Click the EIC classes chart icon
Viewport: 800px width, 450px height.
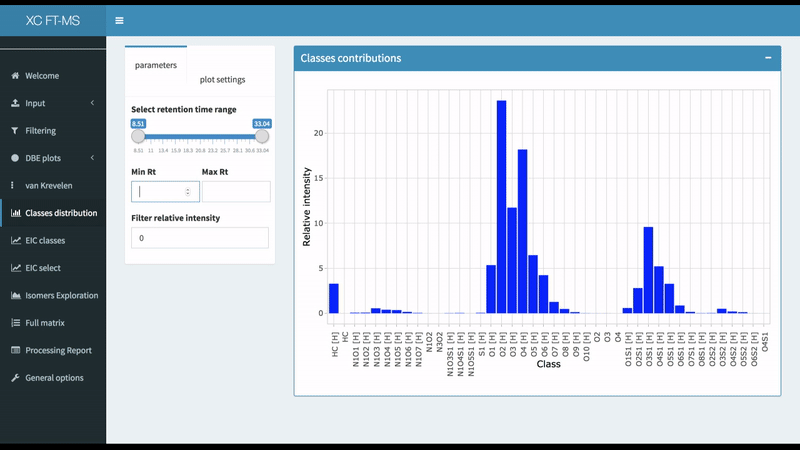coord(15,241)
